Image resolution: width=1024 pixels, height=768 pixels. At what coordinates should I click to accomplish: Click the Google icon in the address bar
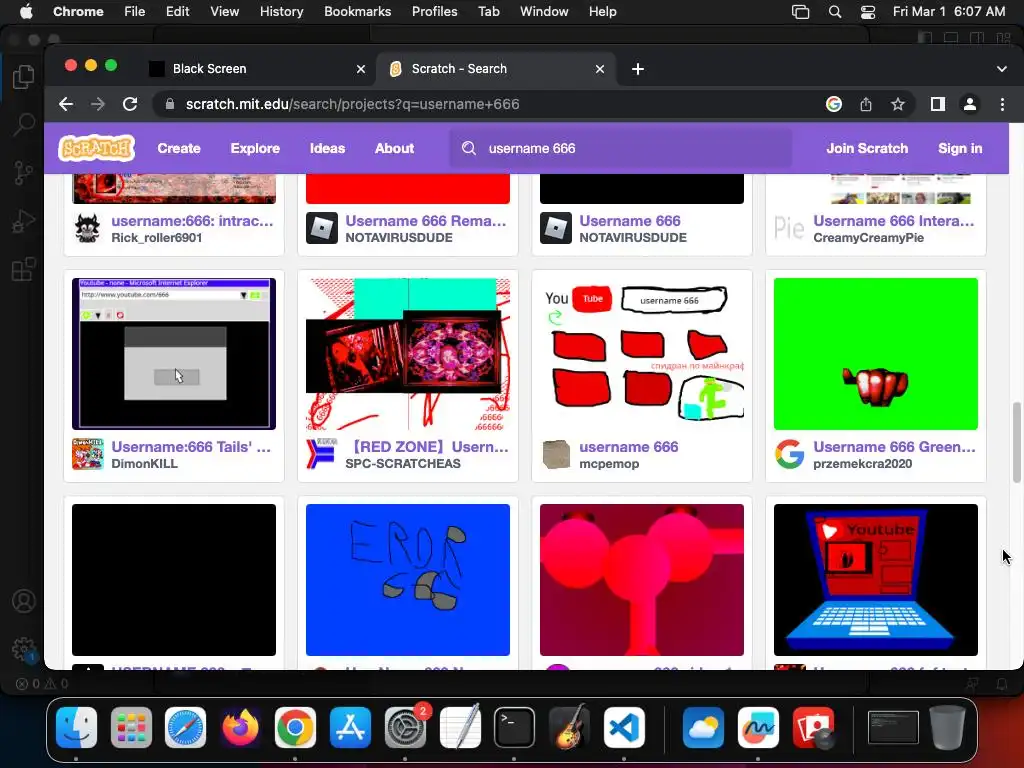[833, 104]
